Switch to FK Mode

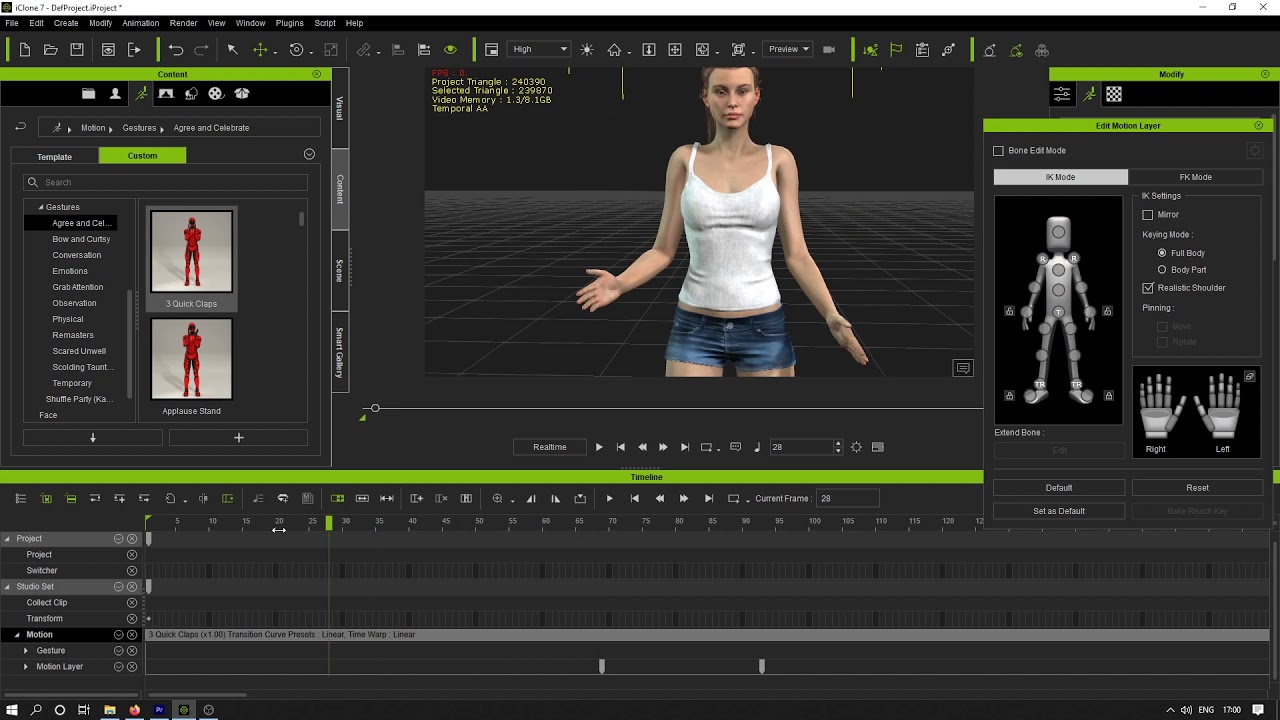(x=1195, y=177)
